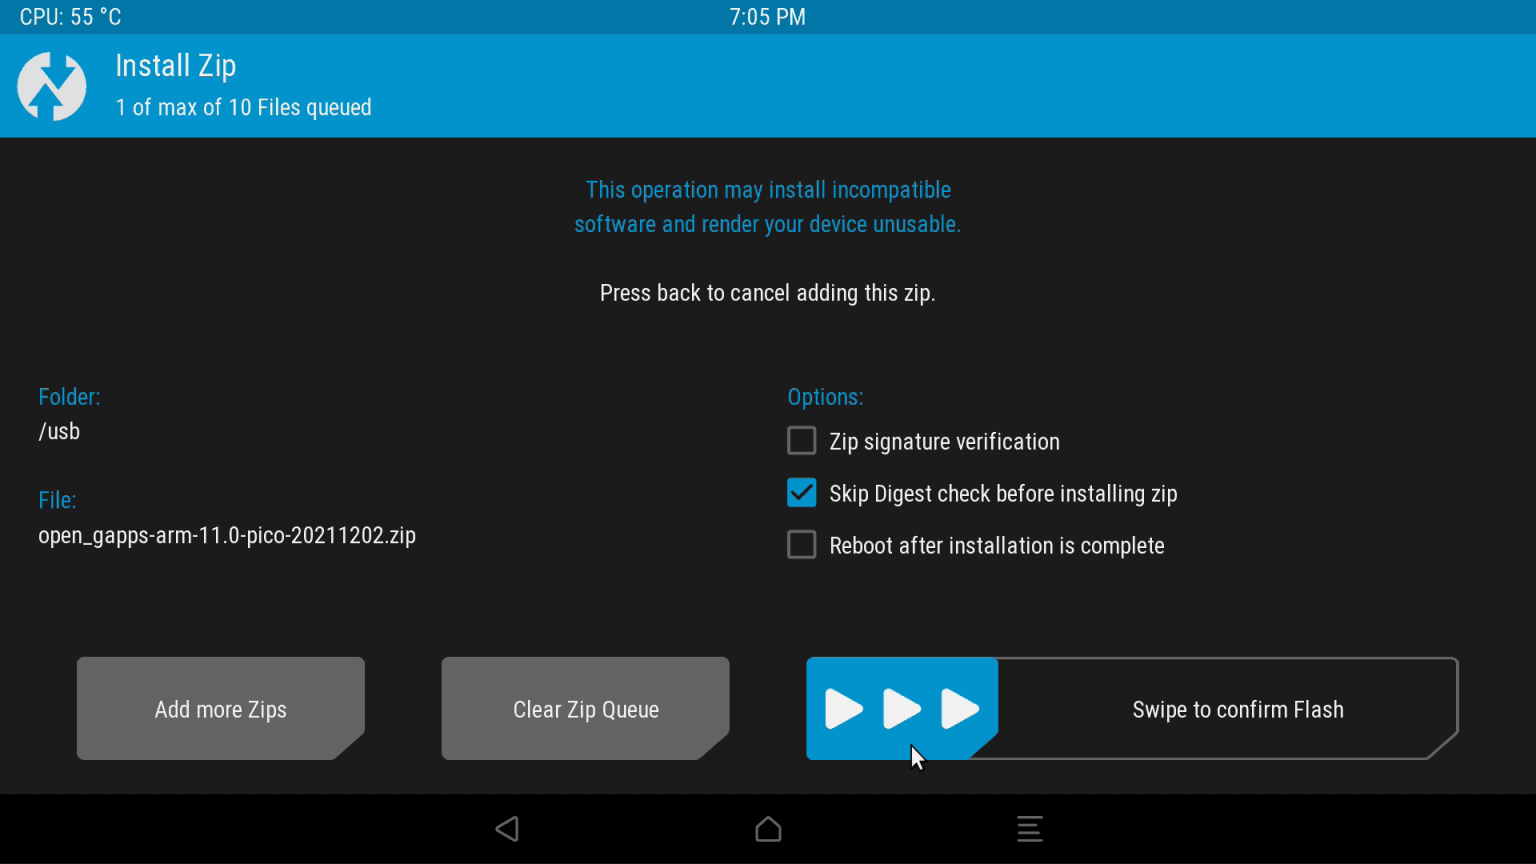Click the CPU temperature readout
1536x864 pixels.
pos(70,17)
